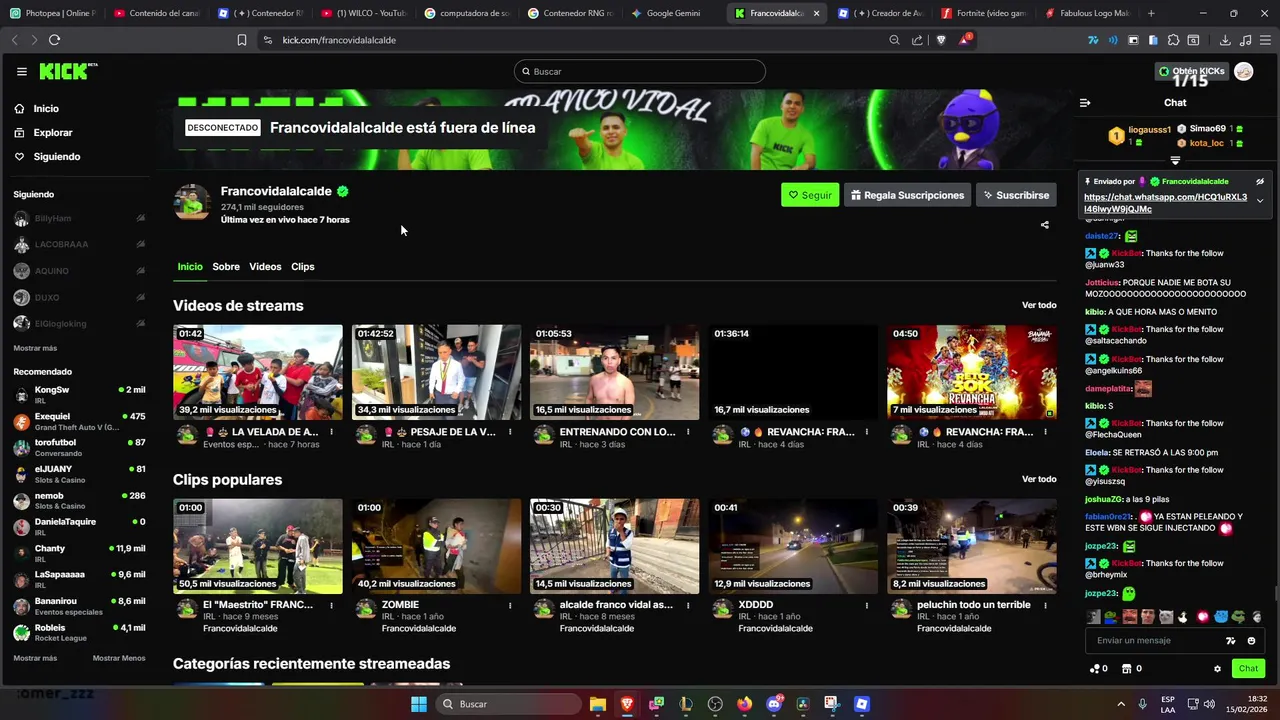
Task: Click the Suscribirse button
Action: pos(1016,195)
